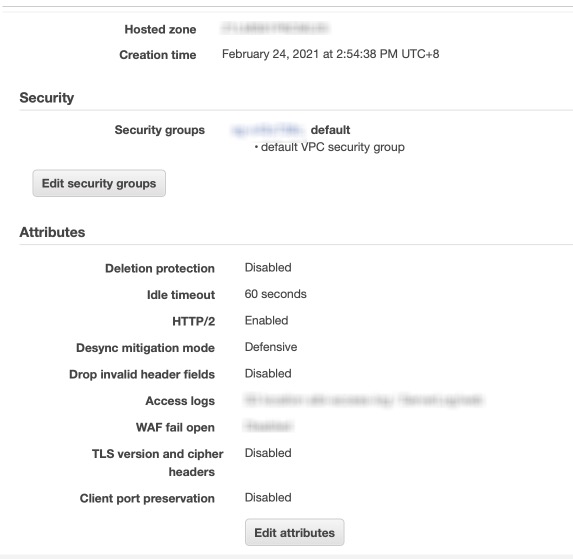This screenshot has width=573, height=559.
Task: Click the Creation time date value
Action: click(330, 54)
